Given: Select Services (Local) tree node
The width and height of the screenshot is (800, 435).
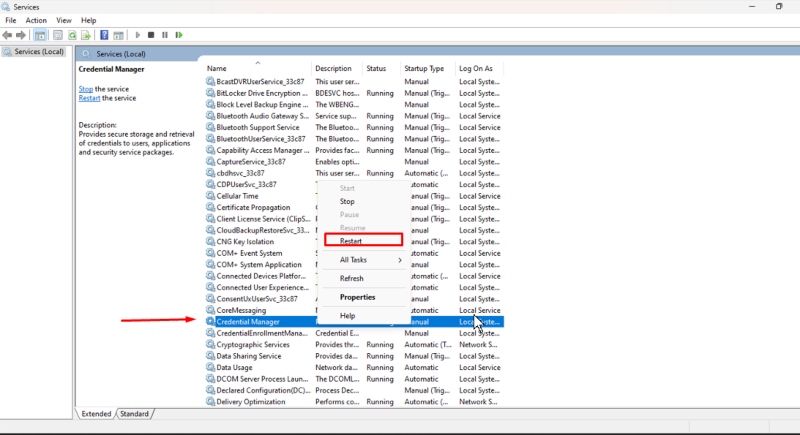Looking at the screenshot, I should tap(34, 52).
